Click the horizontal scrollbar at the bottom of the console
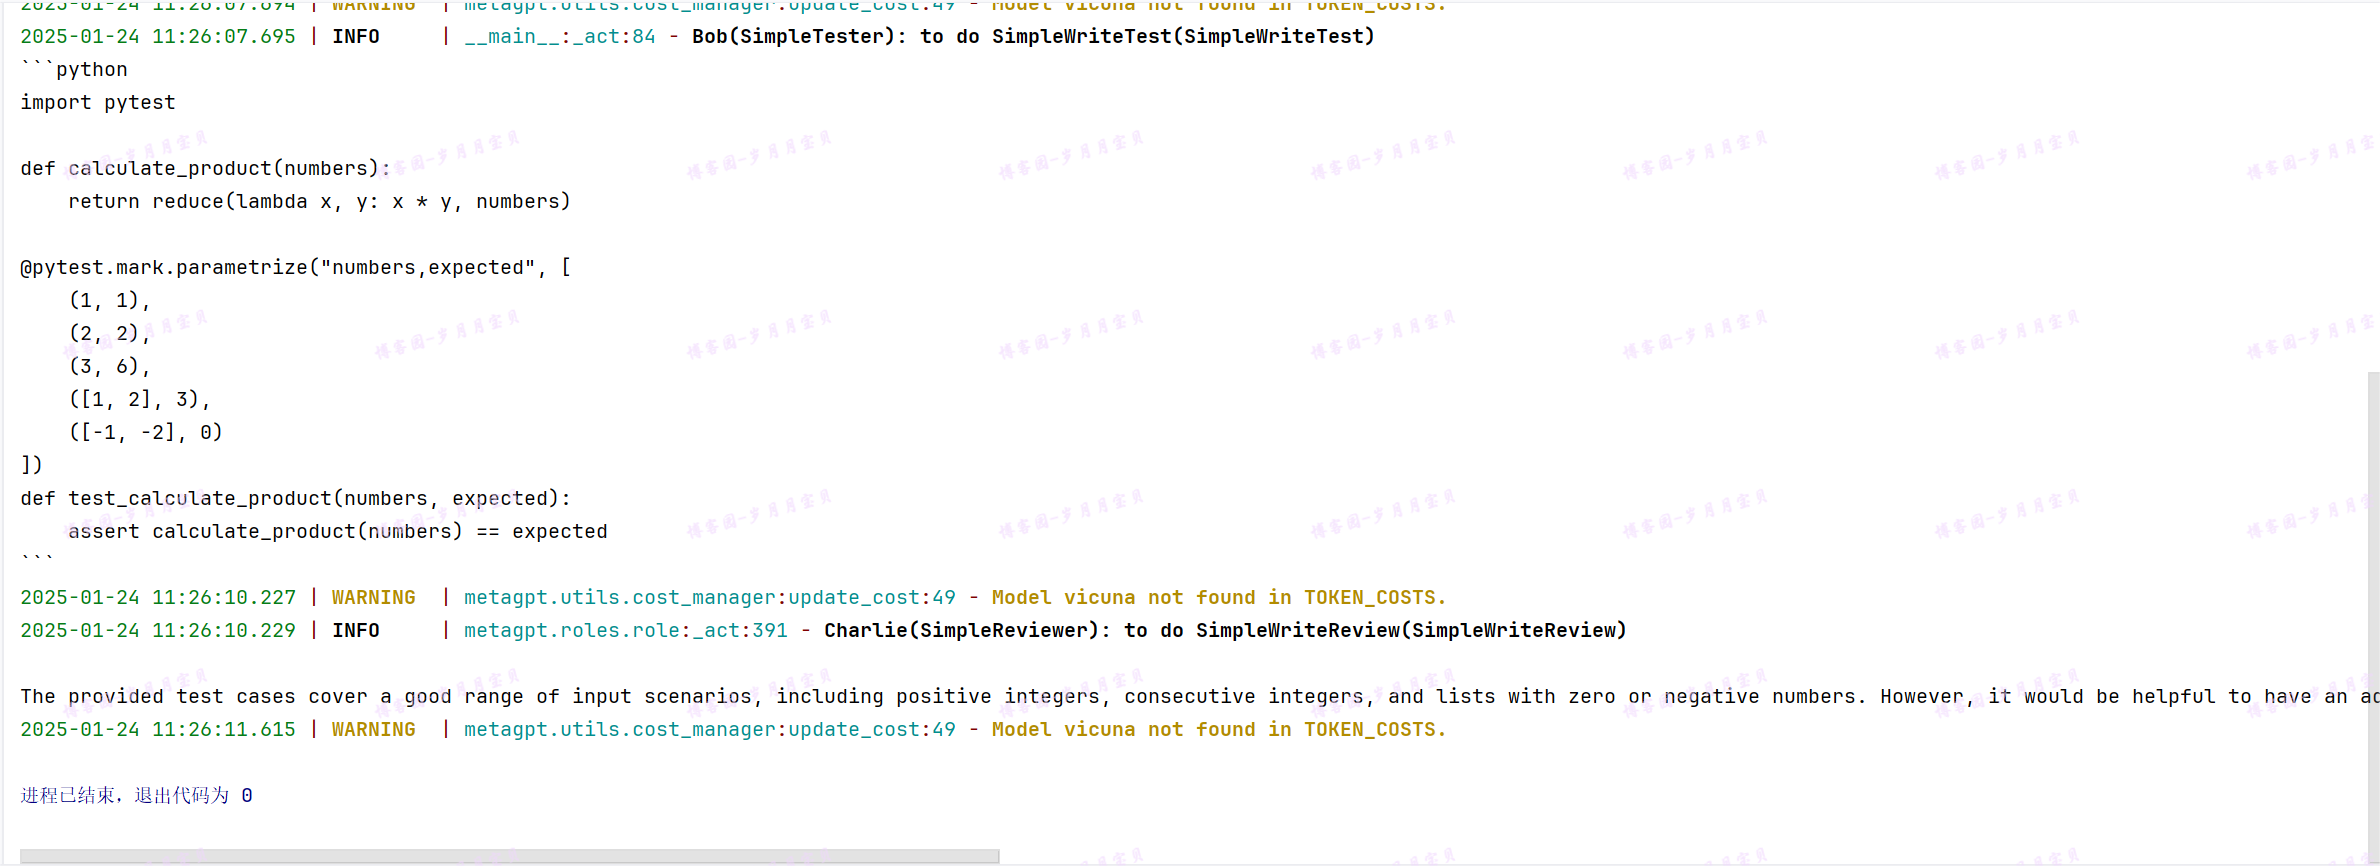The image size is (2380, 866). coord(510,856)
